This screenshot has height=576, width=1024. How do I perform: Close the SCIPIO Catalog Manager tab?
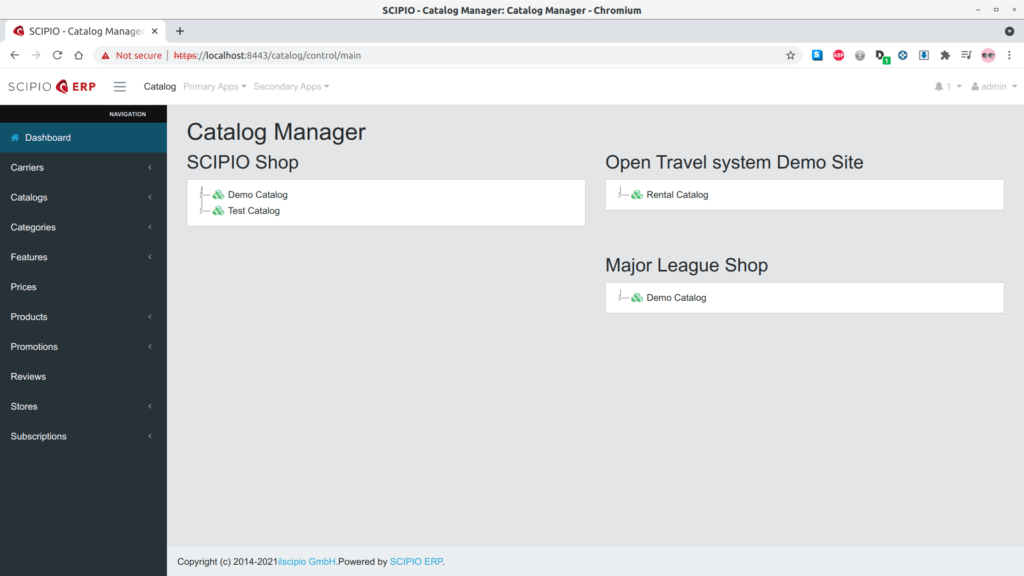155,31
